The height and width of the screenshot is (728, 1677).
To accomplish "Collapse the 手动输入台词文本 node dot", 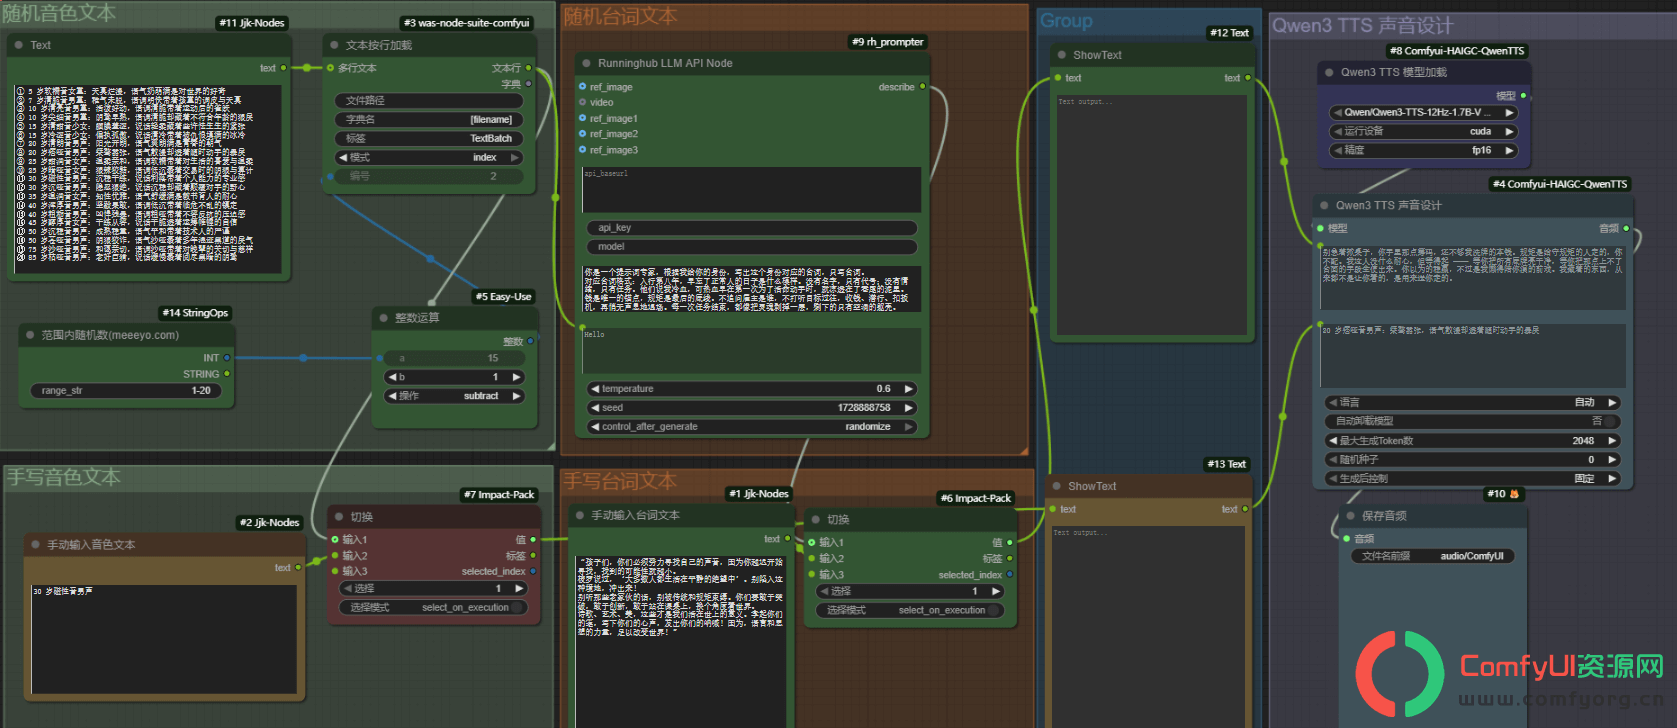I will click(x=579, y=515).
